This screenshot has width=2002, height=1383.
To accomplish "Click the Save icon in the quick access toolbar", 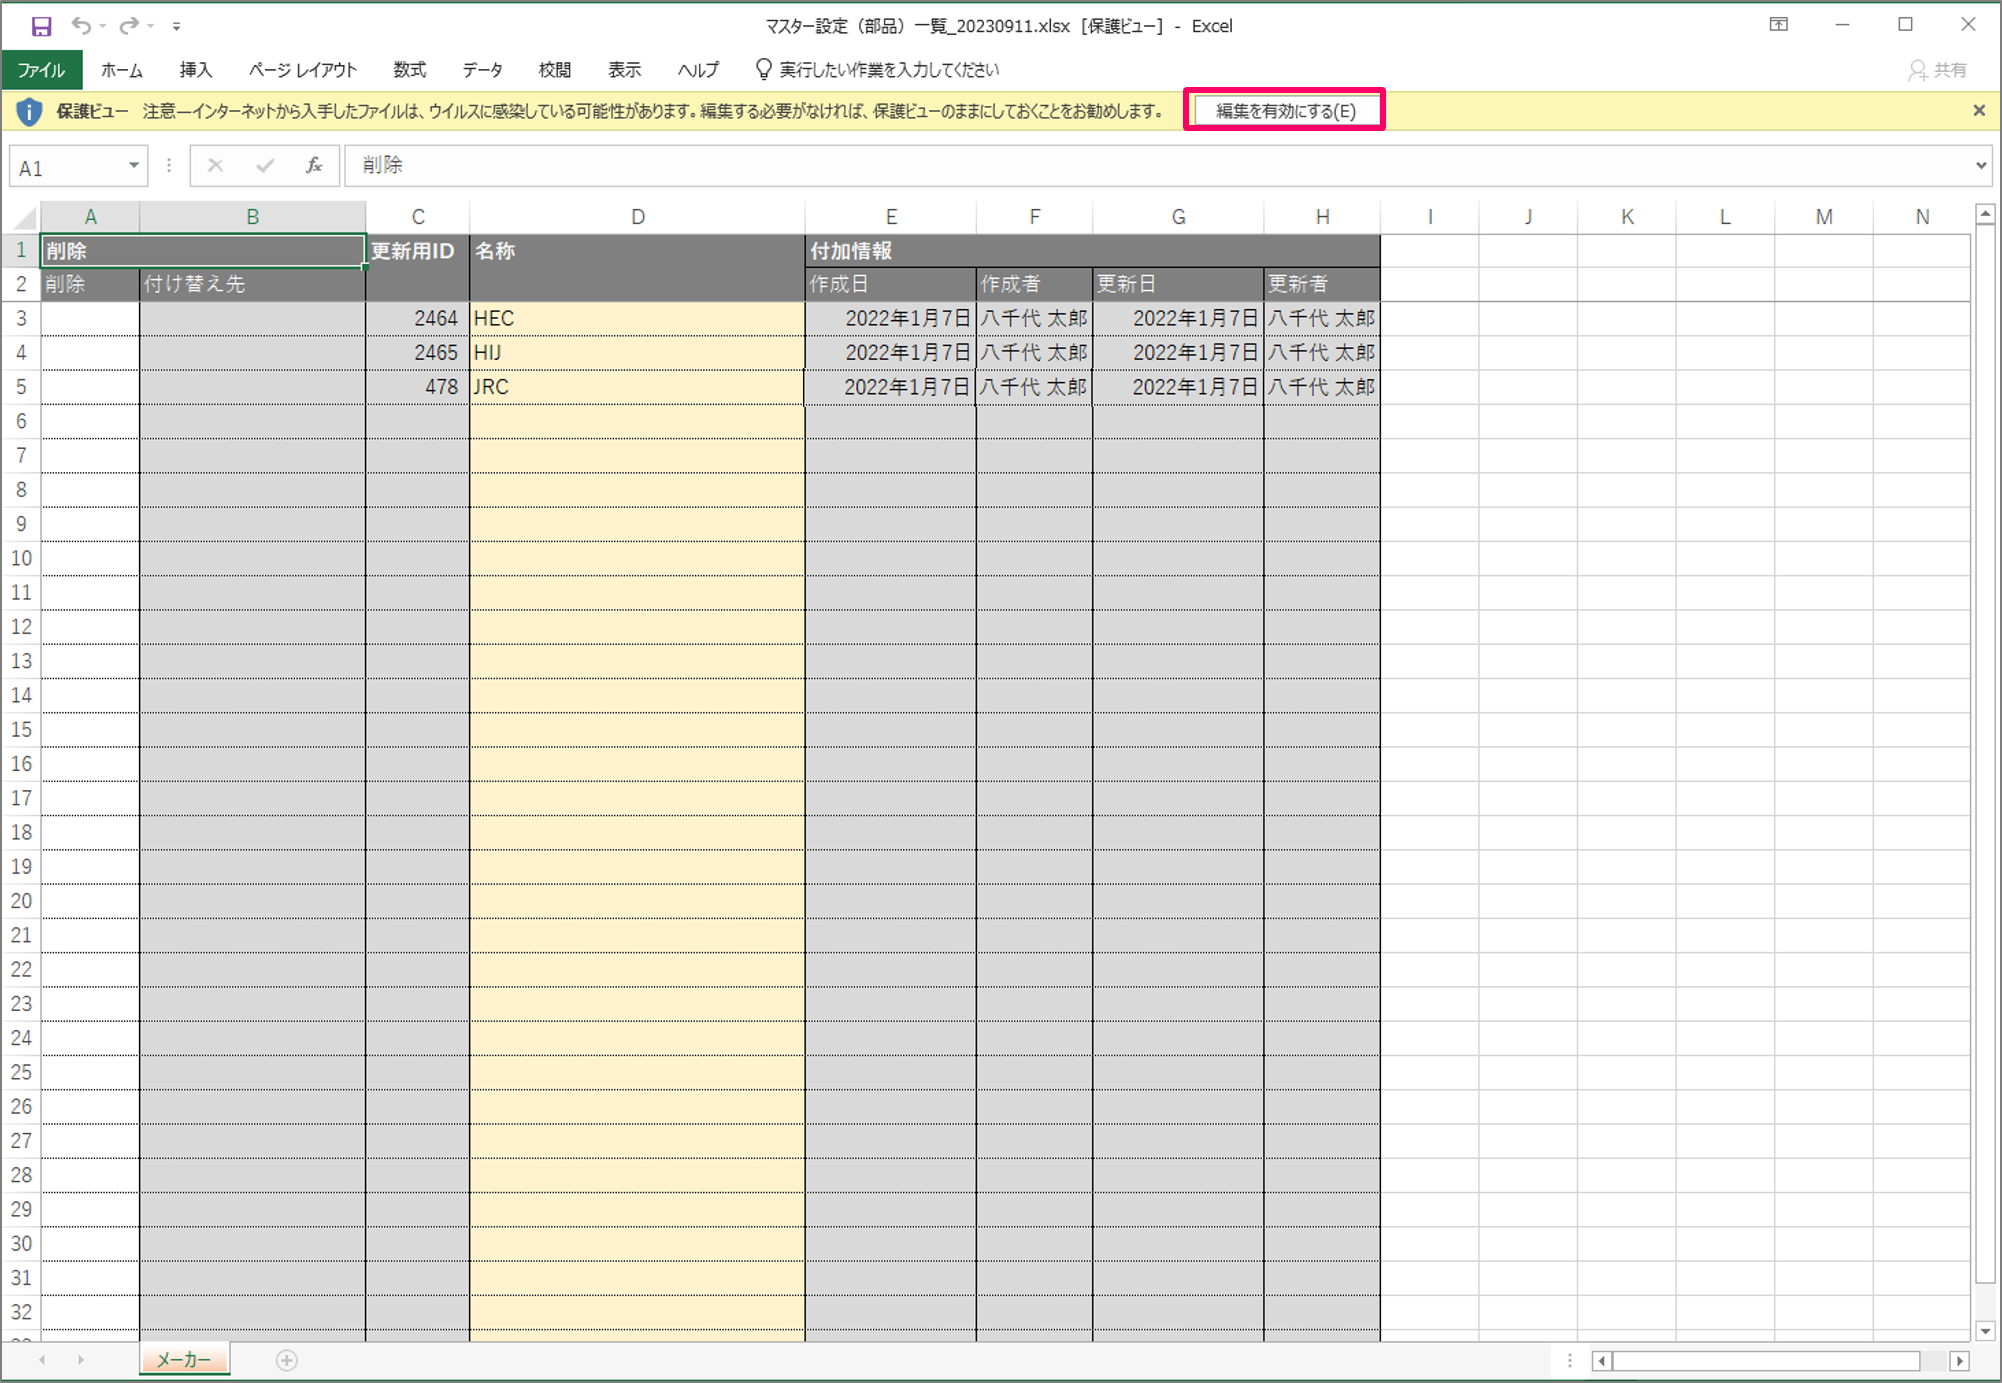I will coord(41,26).
